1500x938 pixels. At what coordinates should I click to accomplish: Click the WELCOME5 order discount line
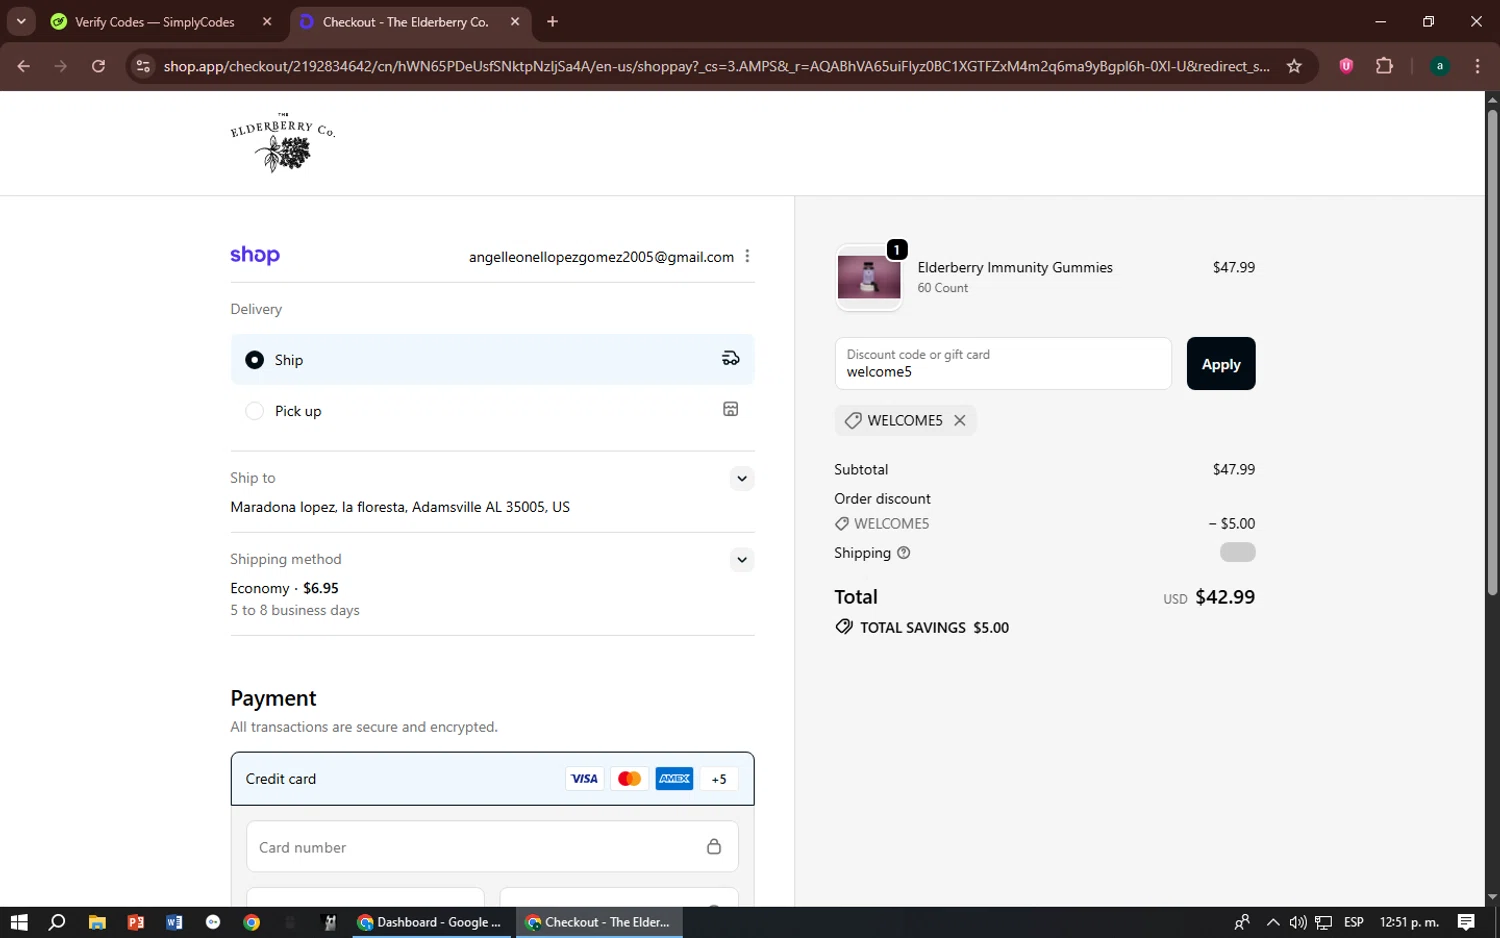(1044, 523)
